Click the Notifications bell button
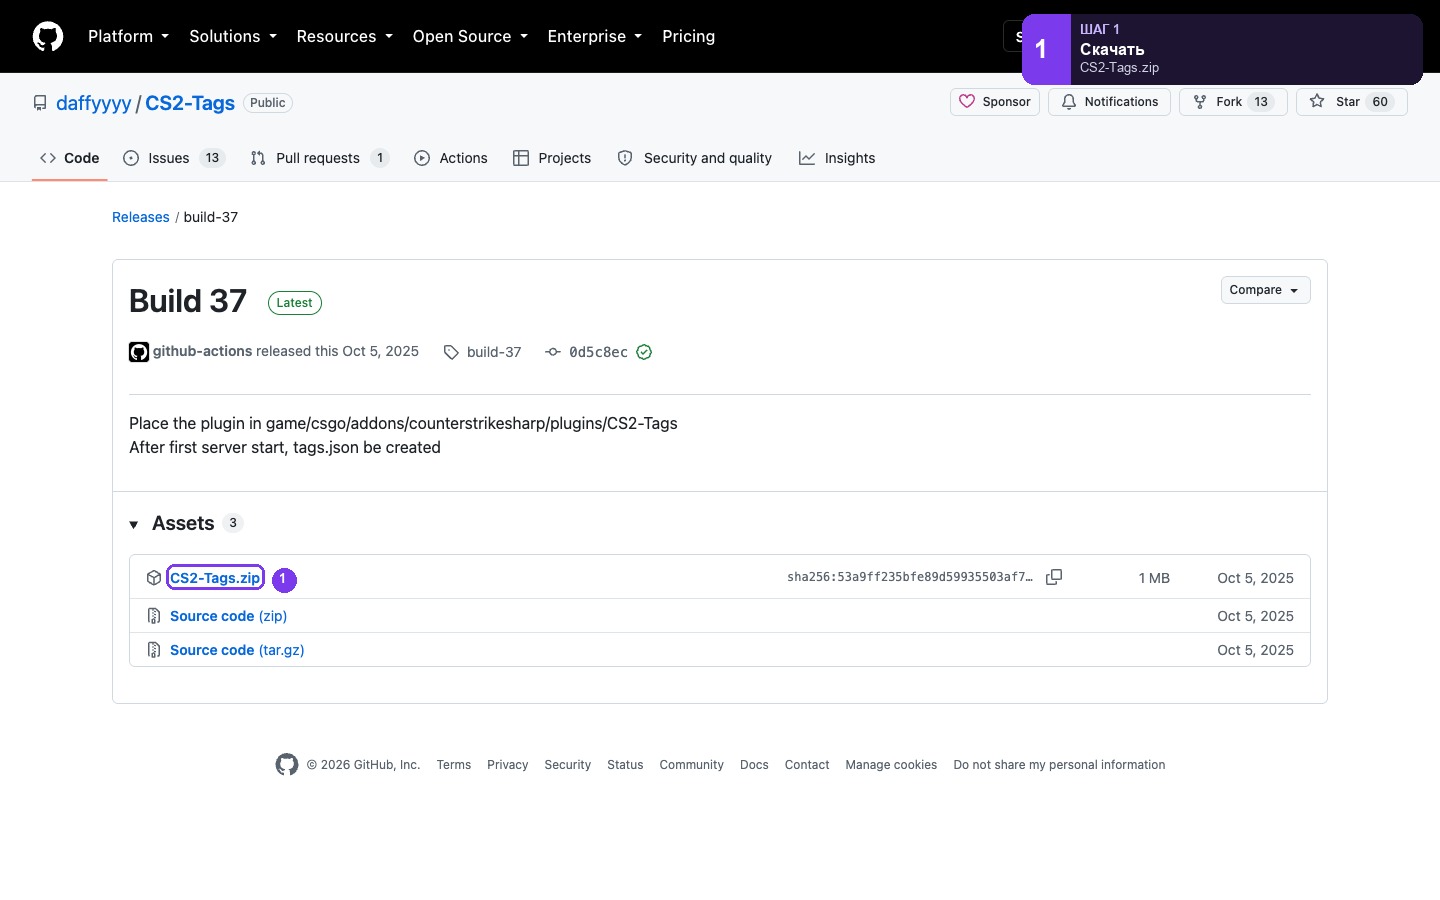The image size is (1440, 900). click(1109, 102)
